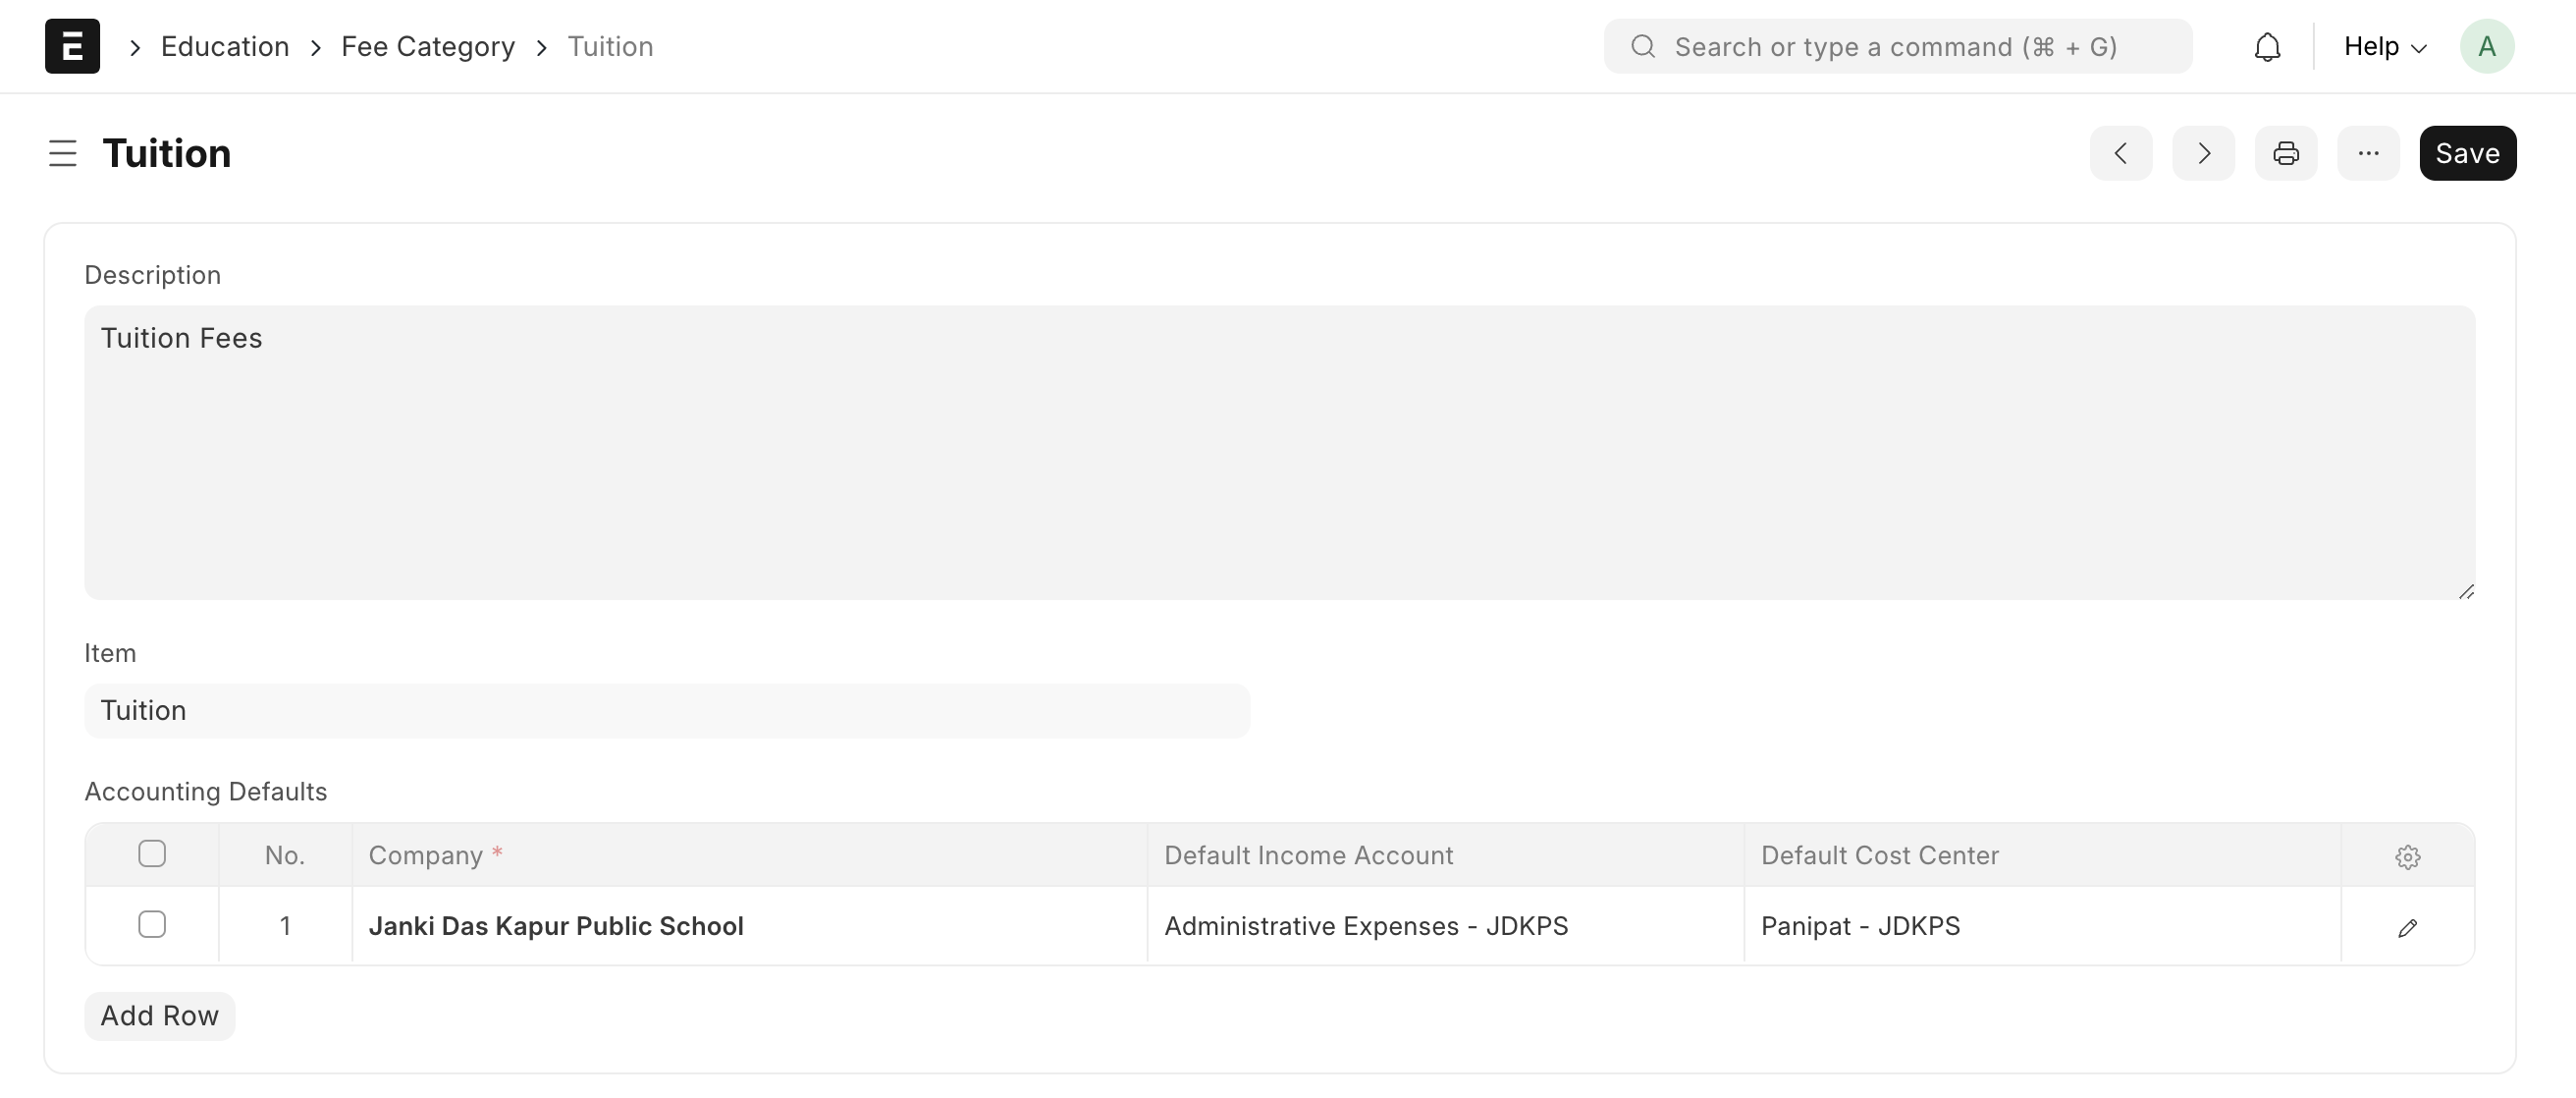Click the printer icon
Image resolution: width=2576 pixels, height=1098 pixels.
coord(2285,153)
